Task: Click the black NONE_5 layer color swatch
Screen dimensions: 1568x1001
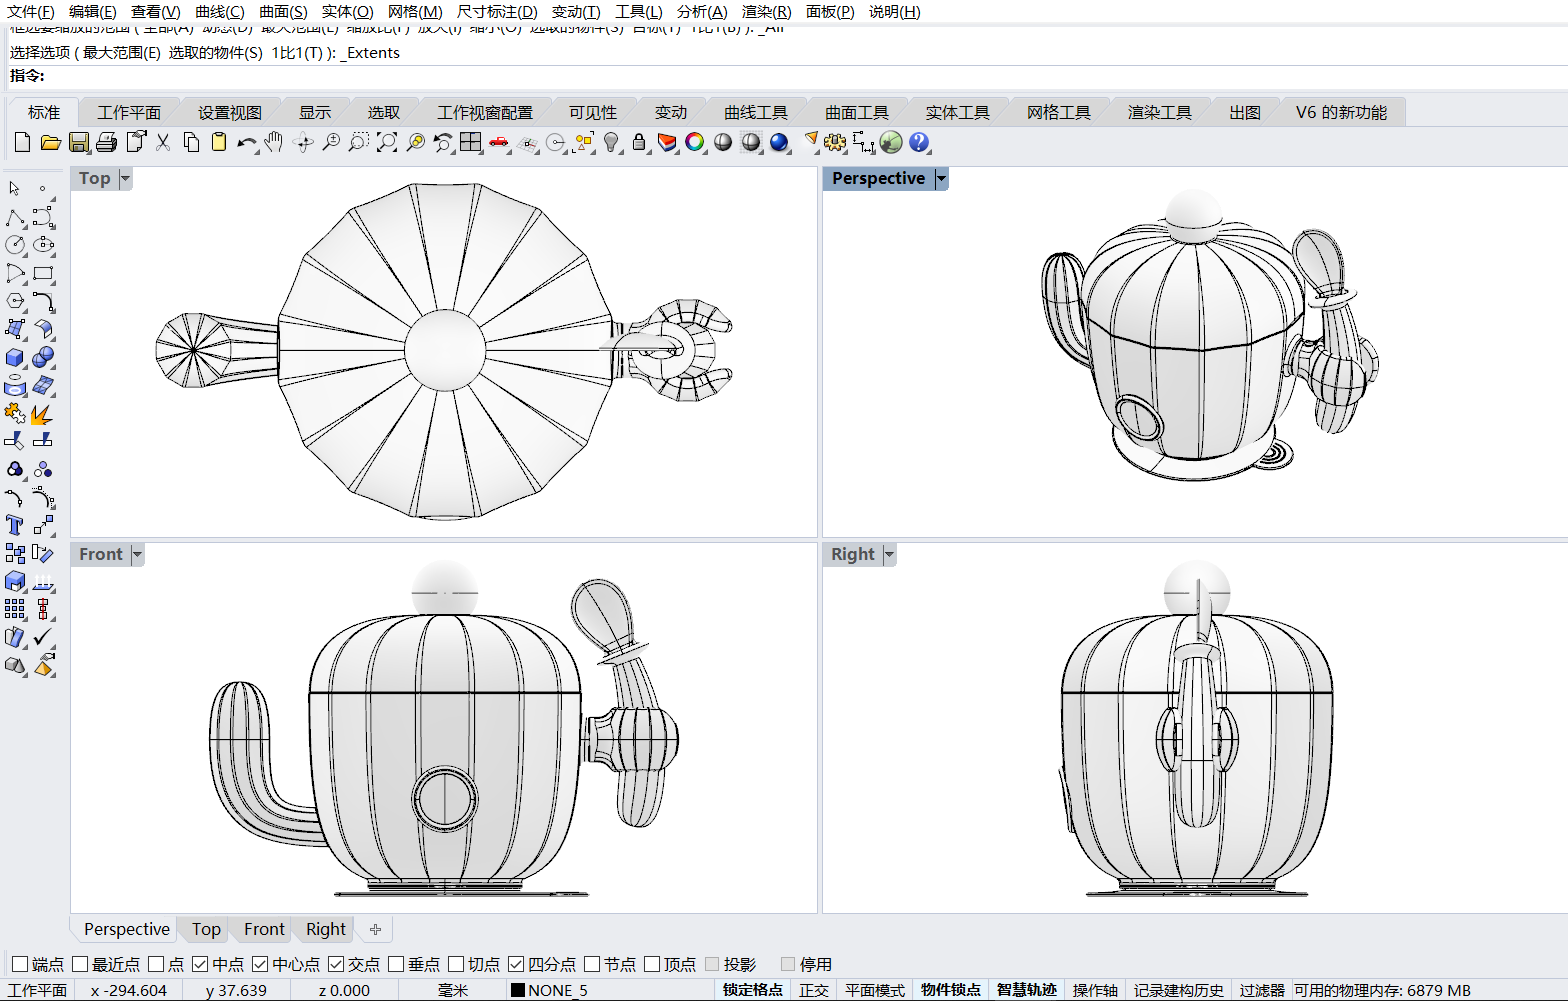Action: pos(518,990)
